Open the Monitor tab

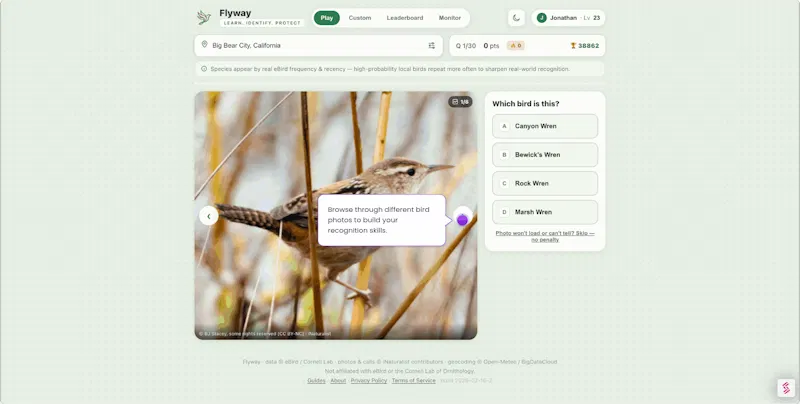pyautogui.click(x=449, y=18)
